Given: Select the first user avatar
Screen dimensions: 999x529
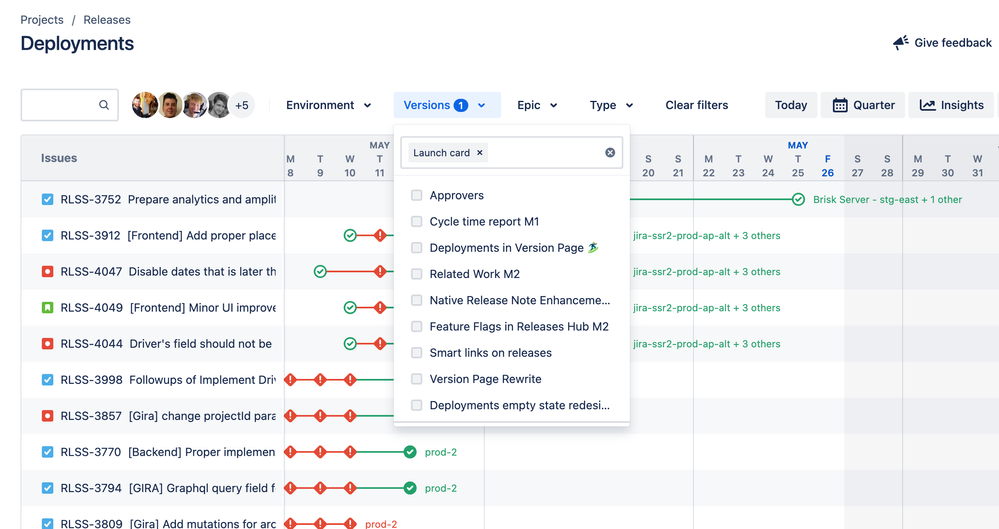Looking at the screenshot, I should (145, 105).
